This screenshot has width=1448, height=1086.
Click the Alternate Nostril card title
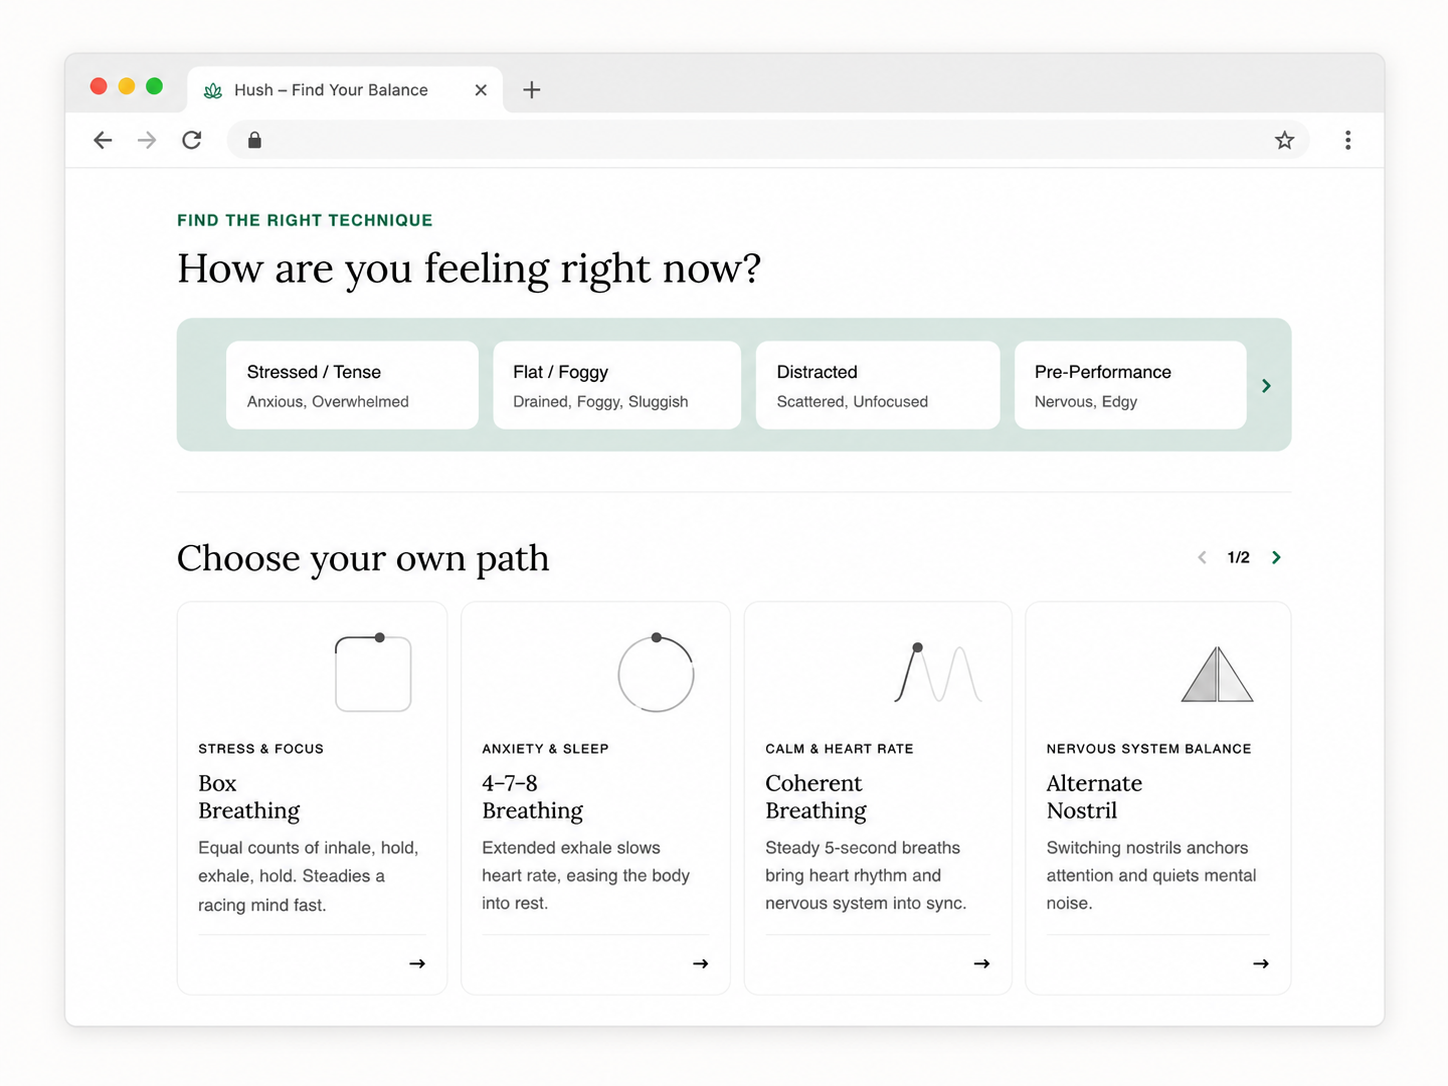1094,797
